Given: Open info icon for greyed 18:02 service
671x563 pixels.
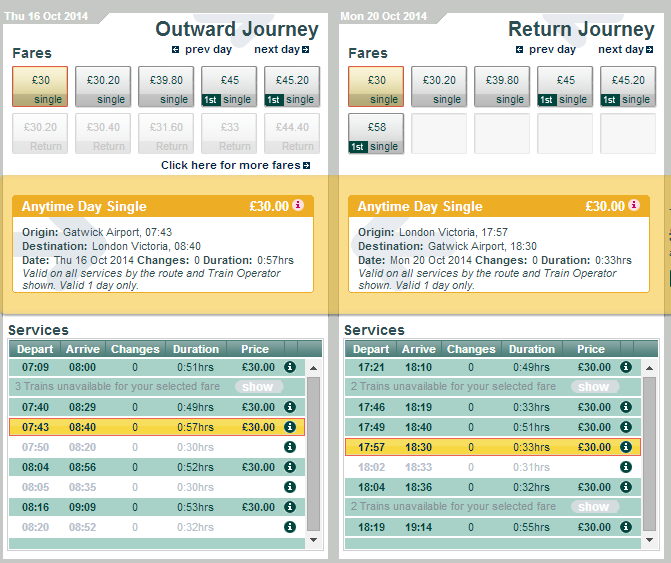Looking at the screenshot, I should 626,467.
